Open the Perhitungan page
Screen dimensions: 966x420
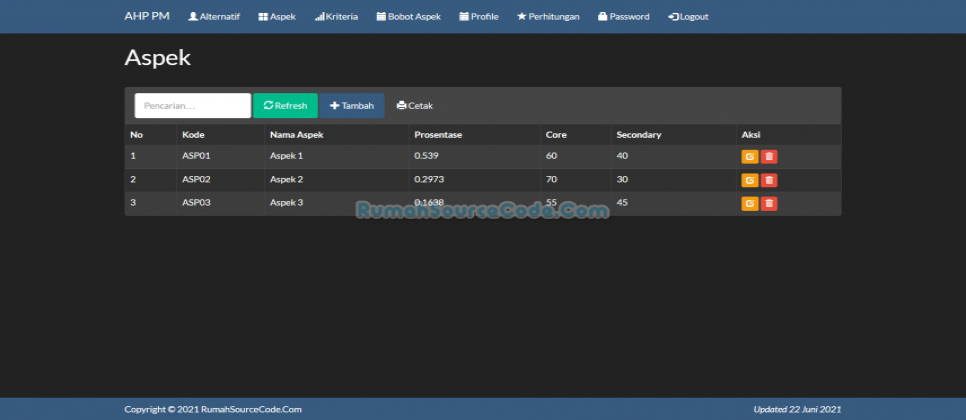click(x=548, y=17)
